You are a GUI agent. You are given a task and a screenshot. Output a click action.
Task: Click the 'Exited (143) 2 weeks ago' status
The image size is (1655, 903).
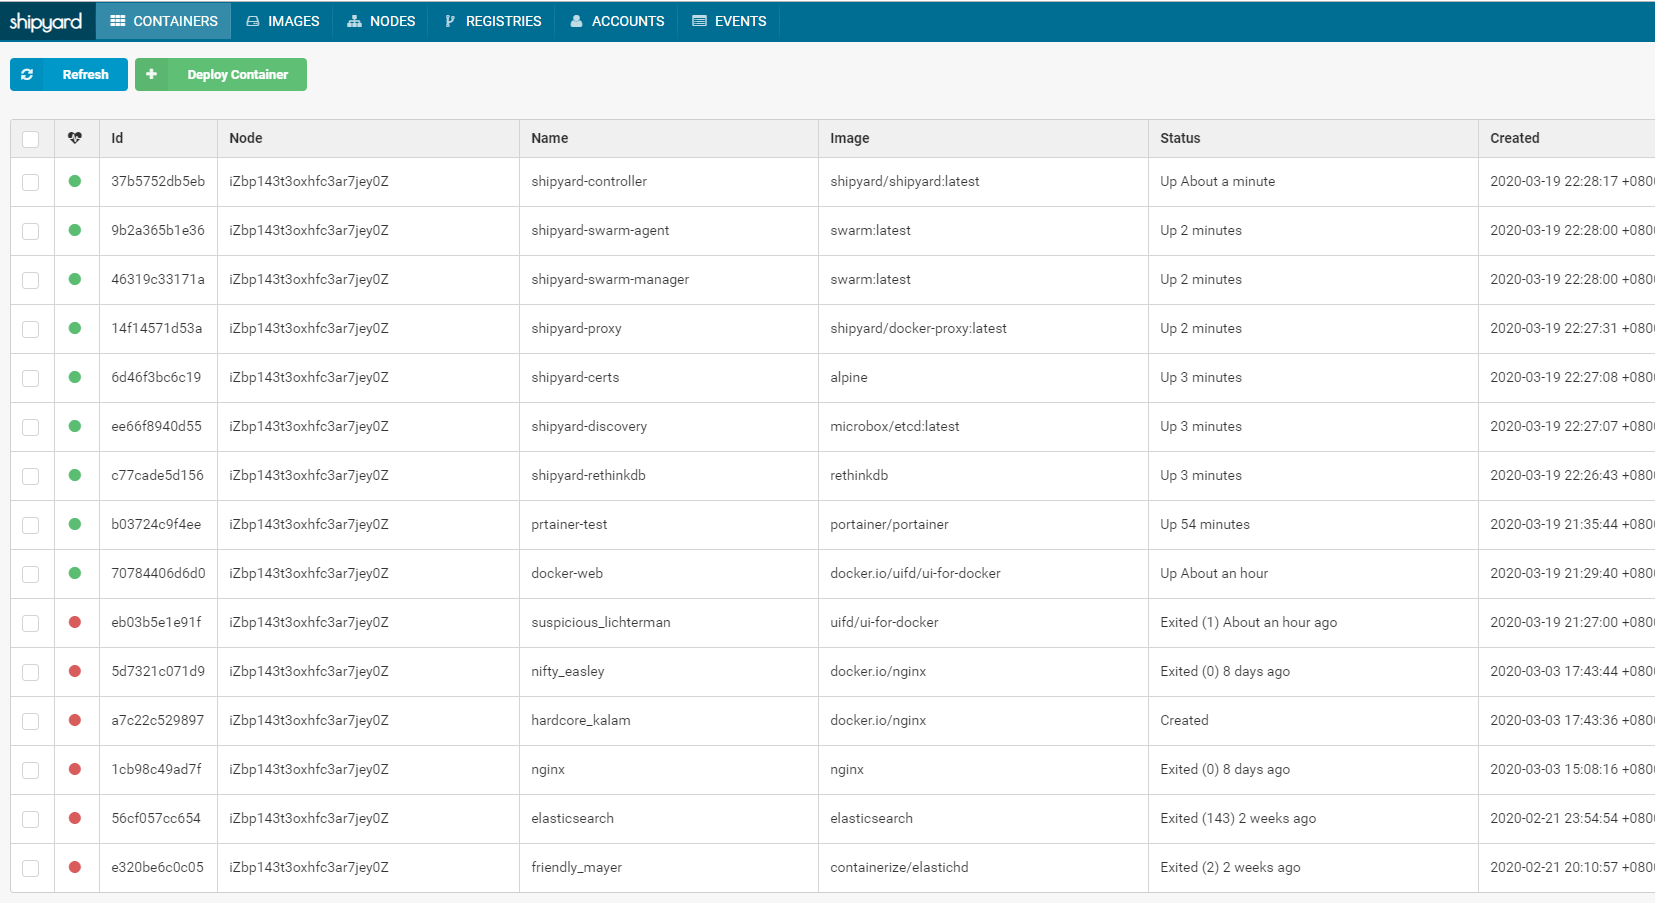point(1238,818)
